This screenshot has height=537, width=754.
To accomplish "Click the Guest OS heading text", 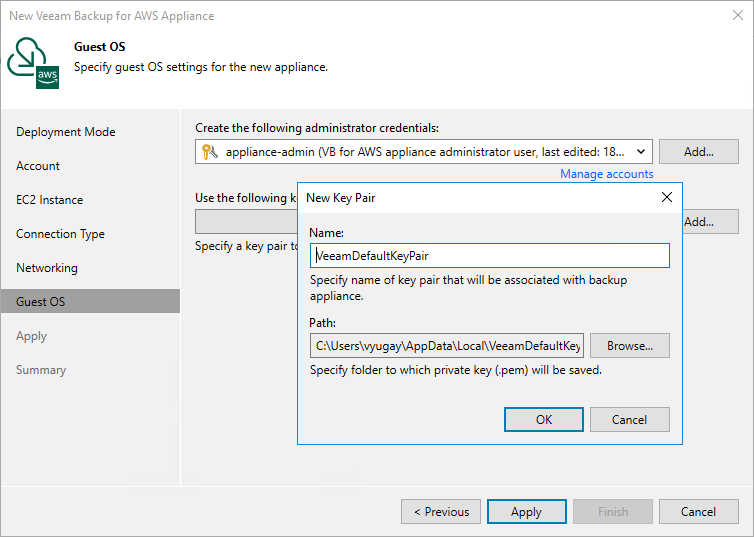I will [100, 47].
